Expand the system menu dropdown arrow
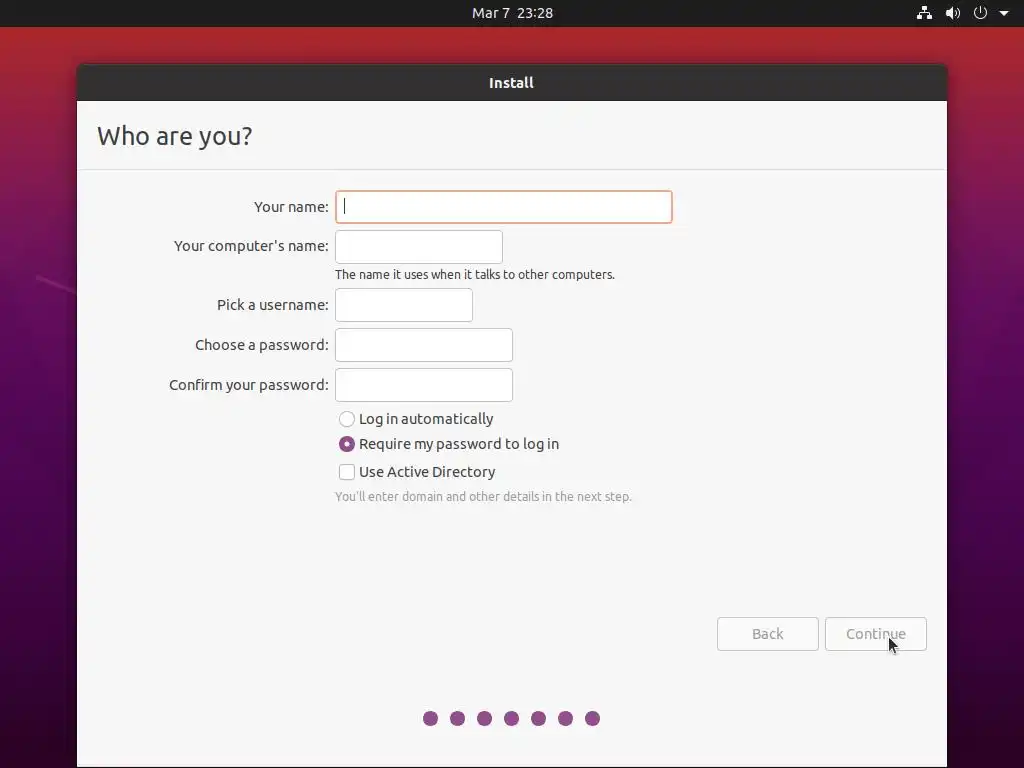This screenshot has height=768, width=1024. (x=1004, y=13)
